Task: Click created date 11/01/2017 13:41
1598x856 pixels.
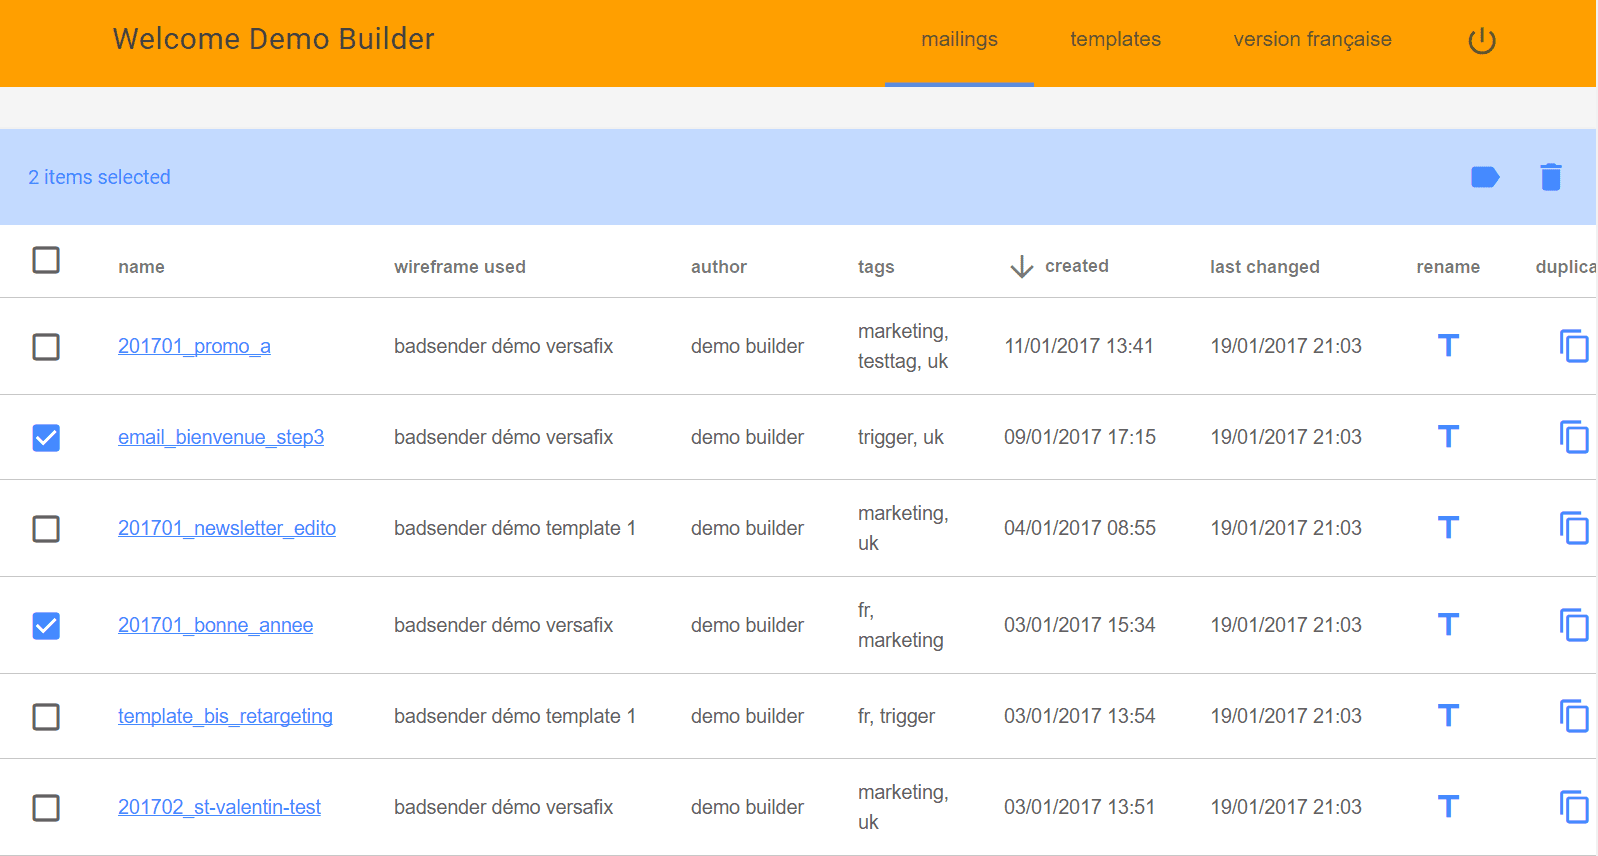Action: 1079,346
